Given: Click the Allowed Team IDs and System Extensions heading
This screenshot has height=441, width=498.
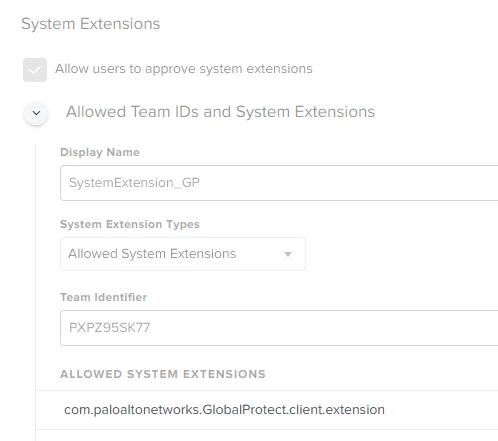Looking at the screenshot, I should (x=220, y=112).
